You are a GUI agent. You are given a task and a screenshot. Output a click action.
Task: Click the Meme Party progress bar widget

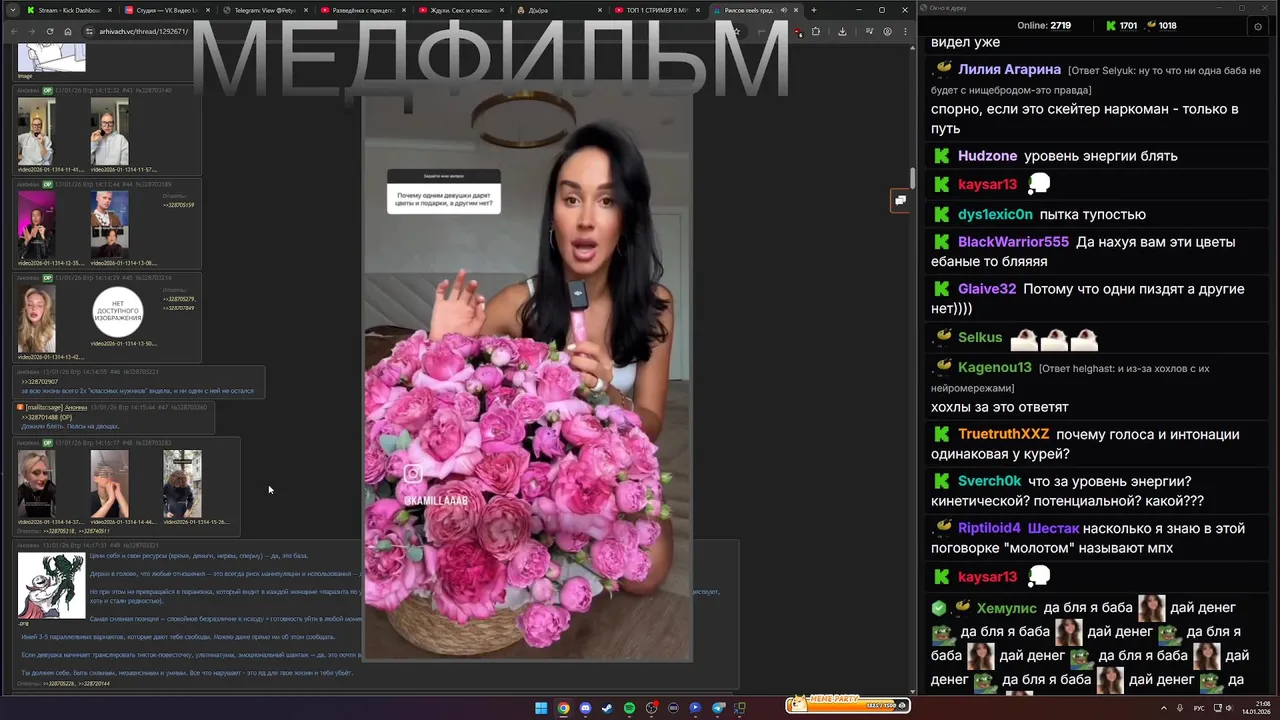tap(848, 704)
